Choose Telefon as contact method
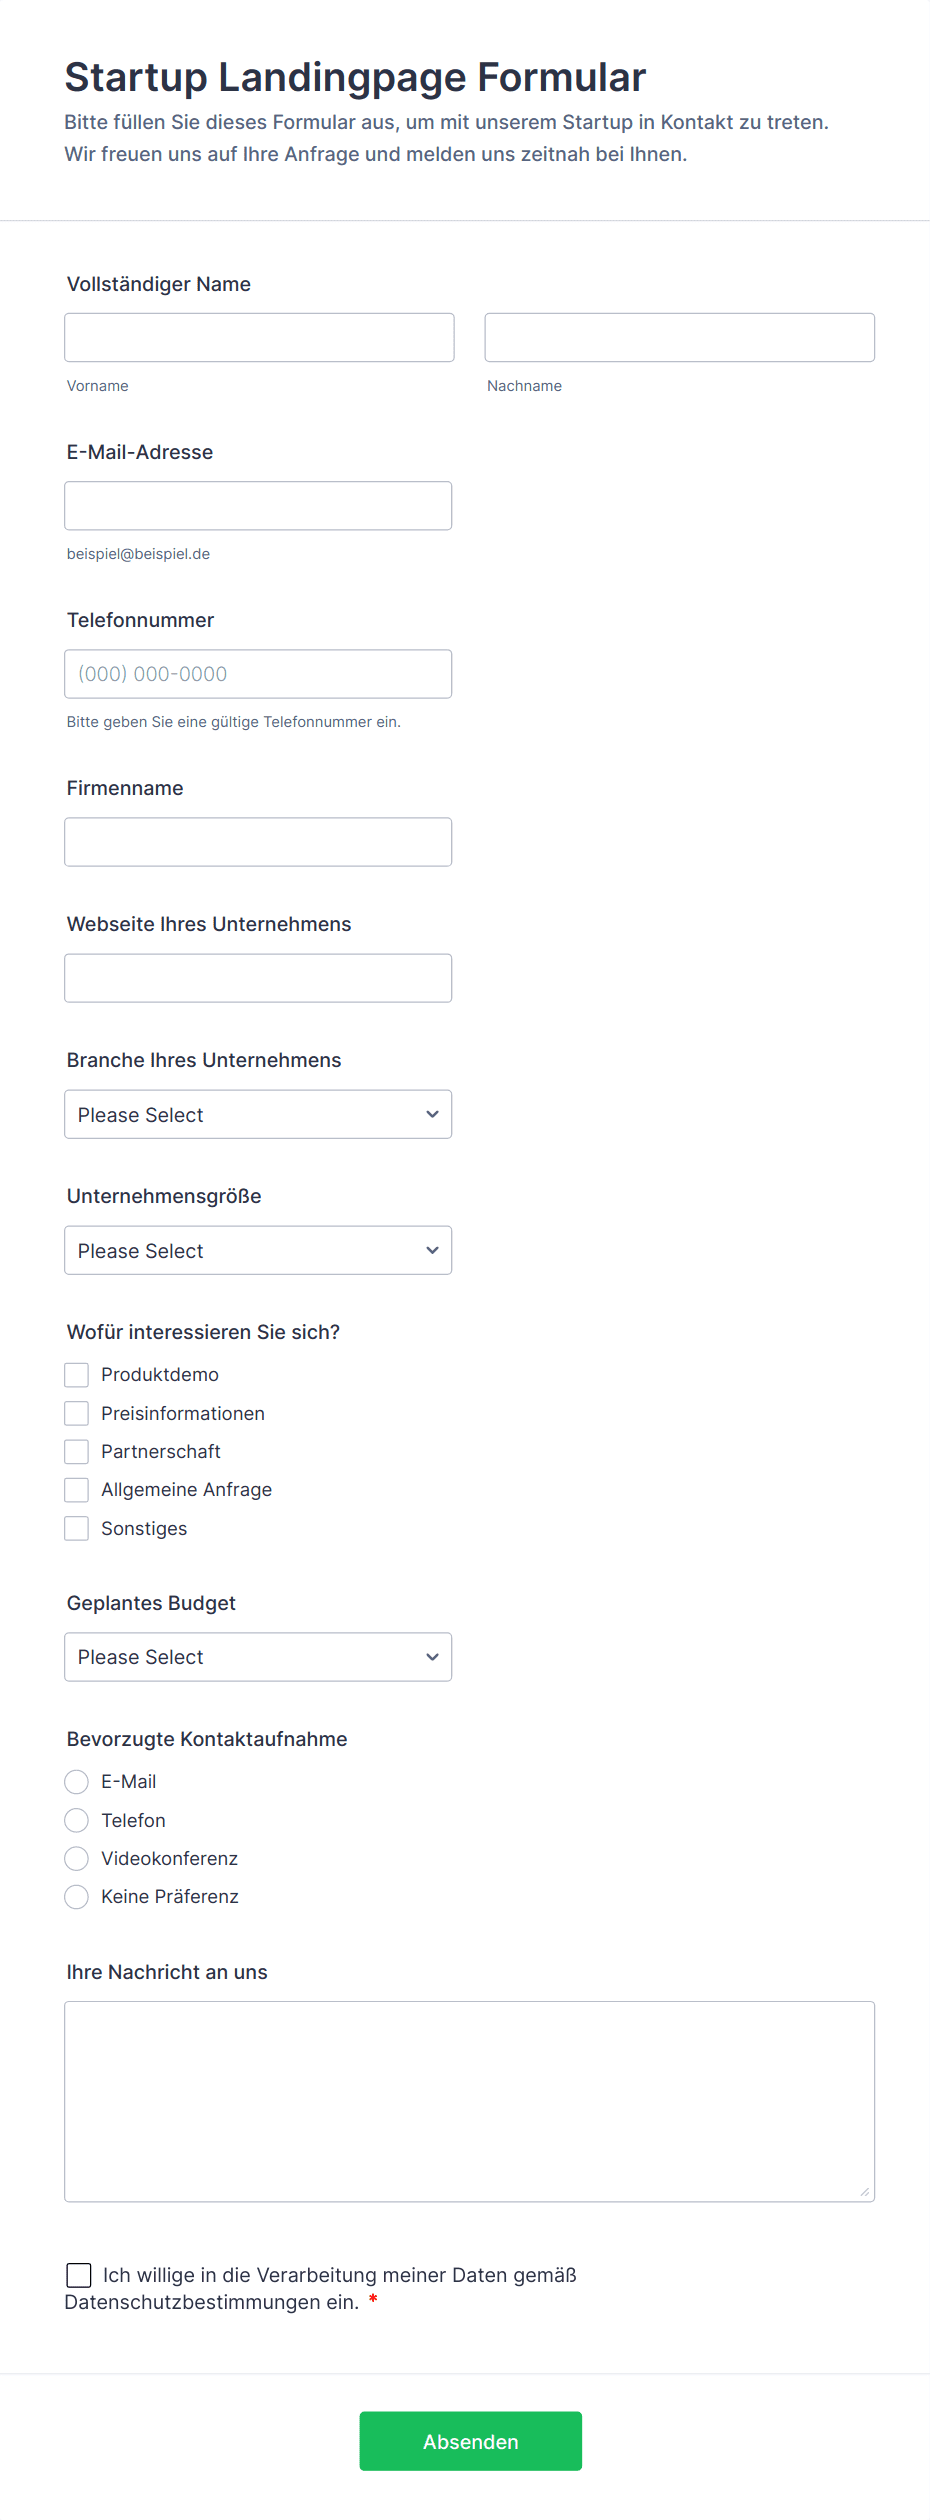 (77, 1820)
